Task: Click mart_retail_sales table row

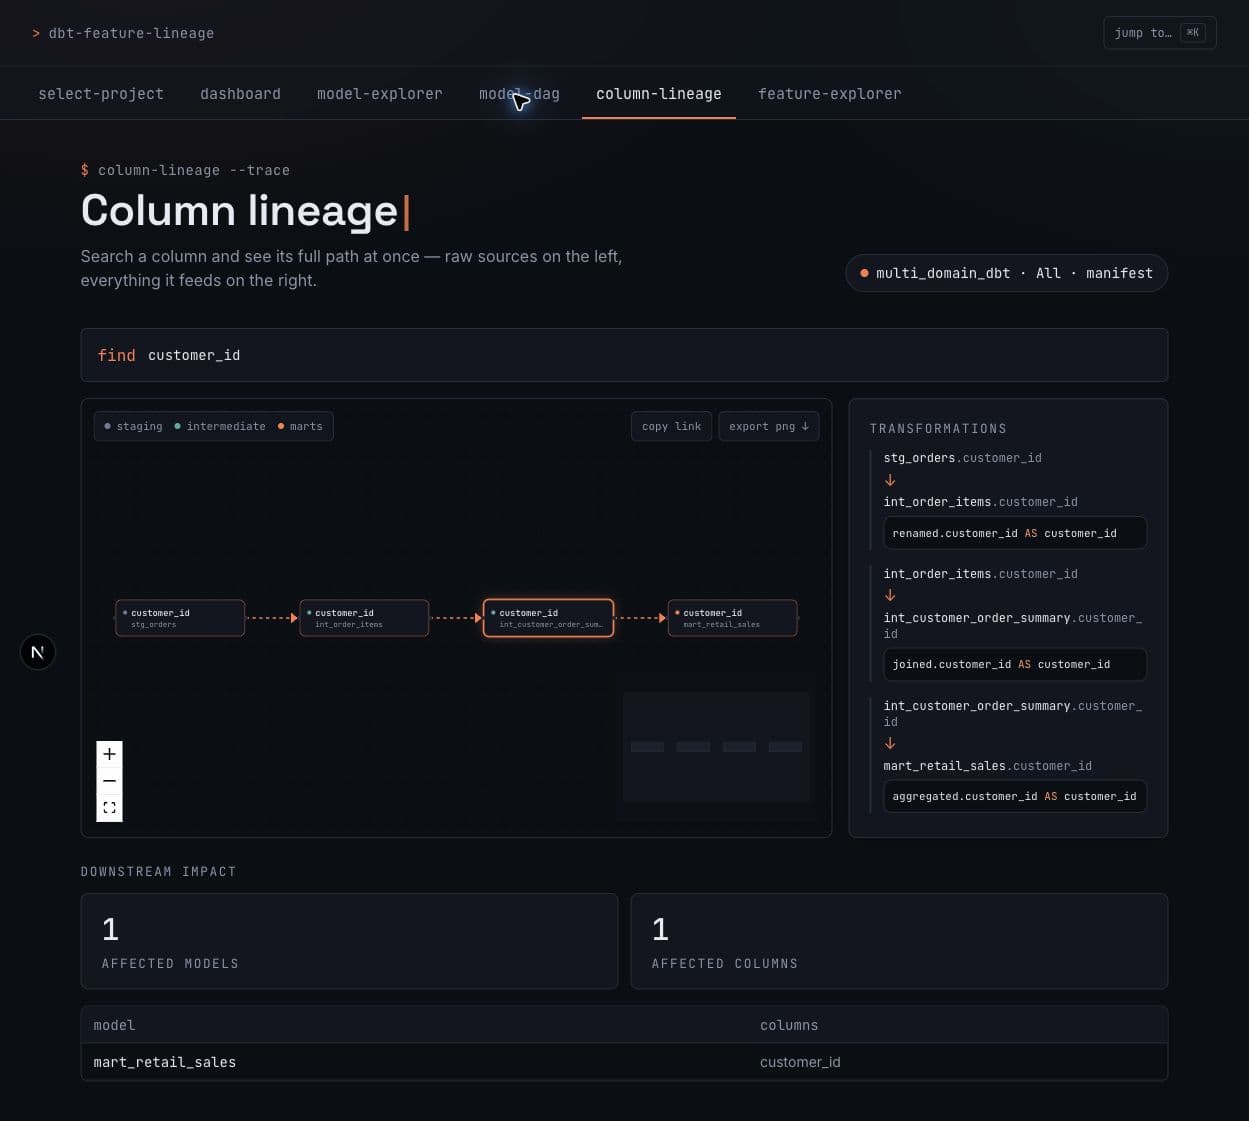Action: (x=624, y=1062)
